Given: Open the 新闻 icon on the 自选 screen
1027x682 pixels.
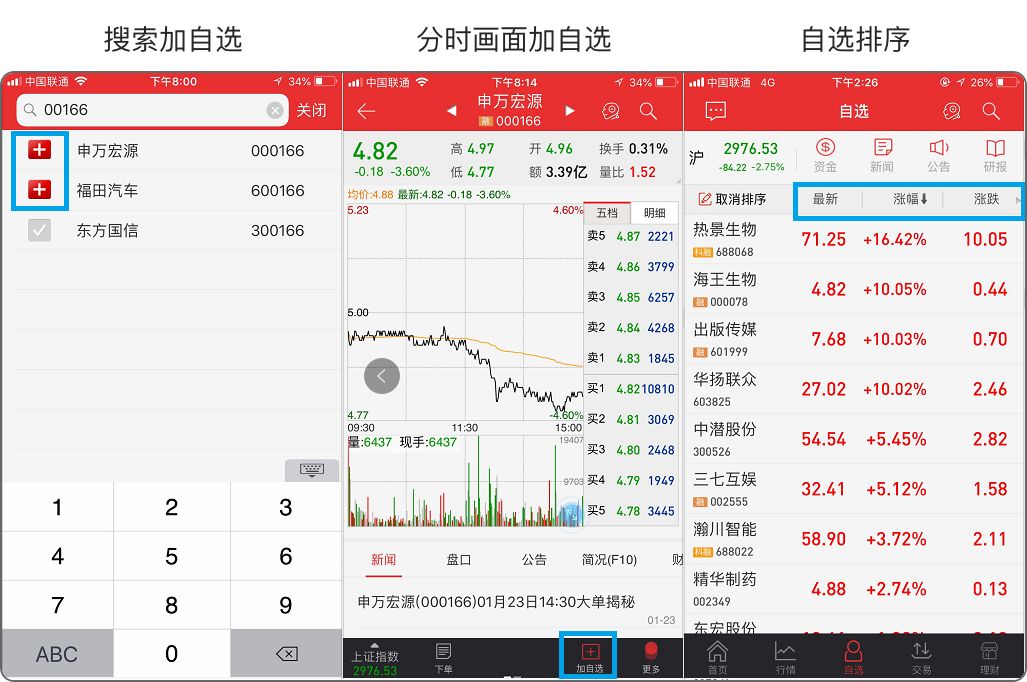Looking at the screenshot, I should pyautogui.click(x=882, y=155).
